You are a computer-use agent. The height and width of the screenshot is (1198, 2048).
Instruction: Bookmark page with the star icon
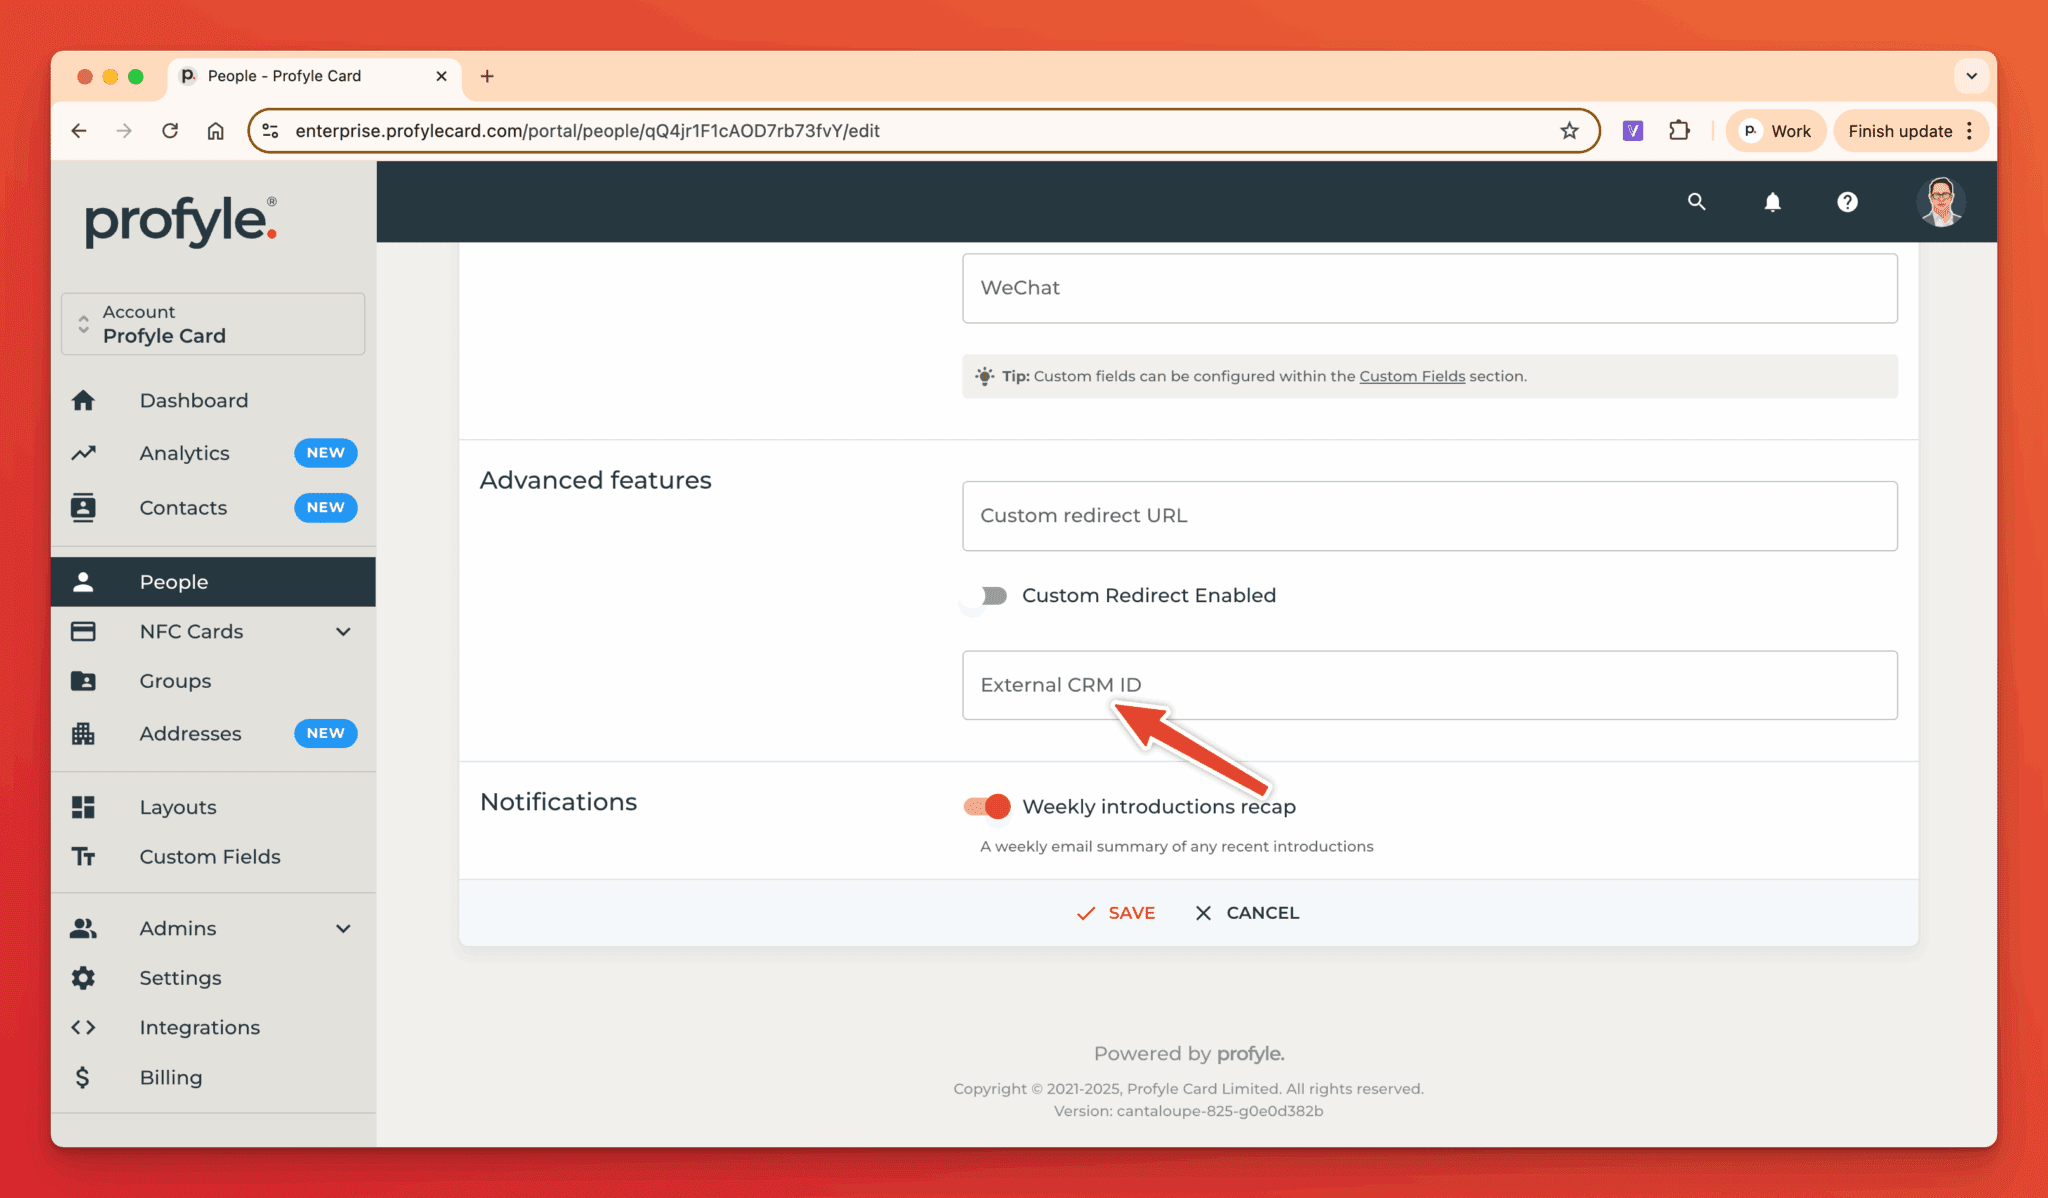click(1569, 131)
